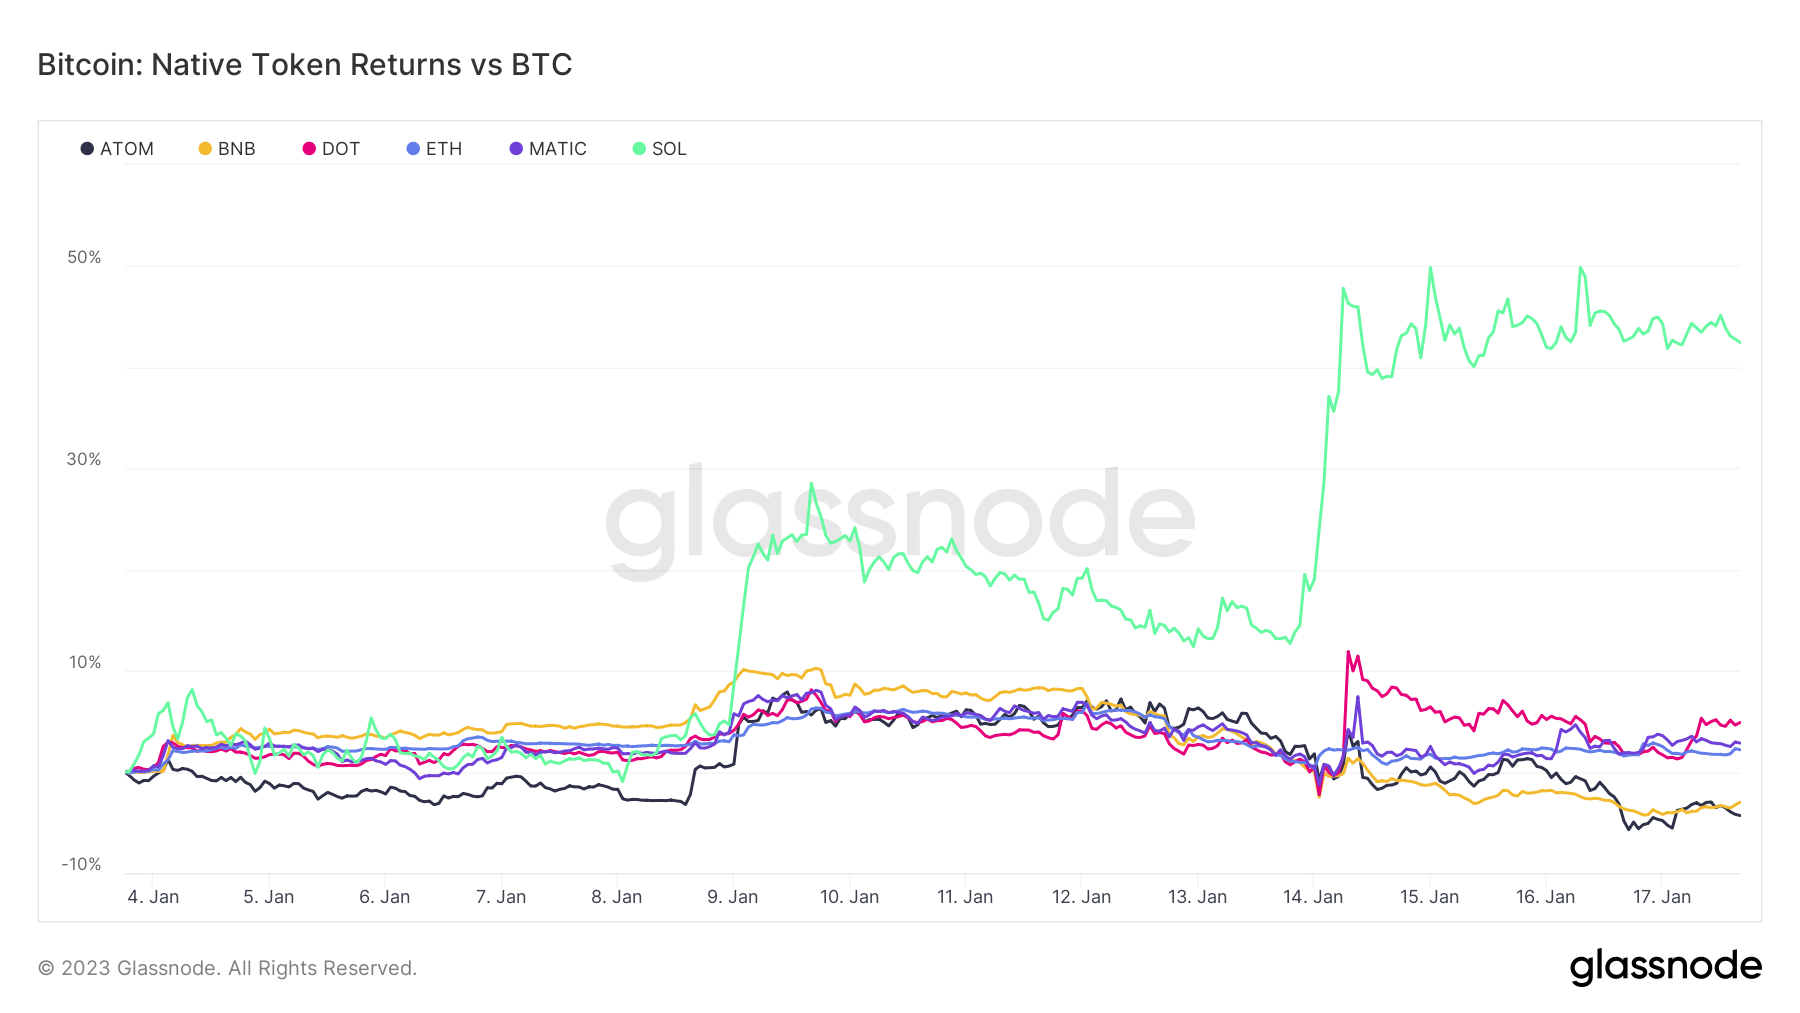The height and width of the screenshot is (1013, 1800).
Task: Click the 17. Jan x-axis label
Action: 1661,897
